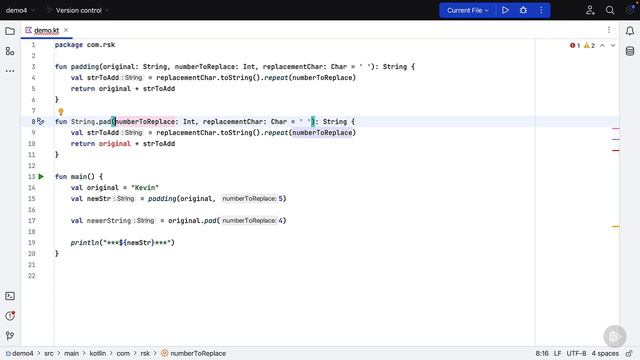The image size is (640, 360).
Task: Click the intention light bulb on line 7
Action: (61, 111)
